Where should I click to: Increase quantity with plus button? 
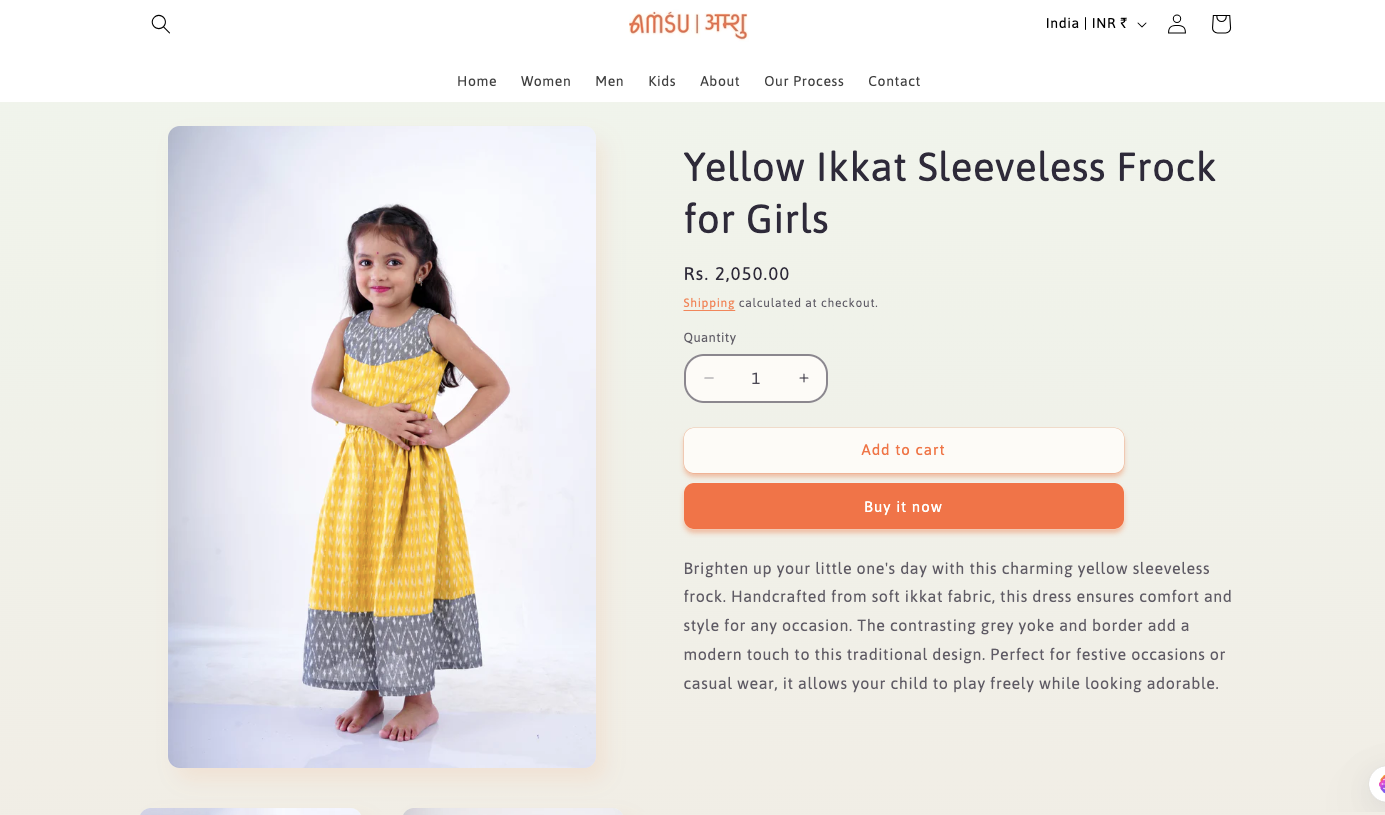click(803, 379)
